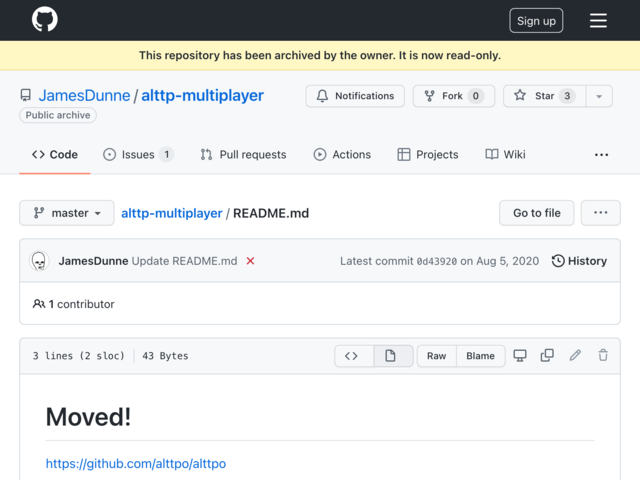Click the Sign up button
The height and width of the screenshot is (480, 640).
coord(536,20)
